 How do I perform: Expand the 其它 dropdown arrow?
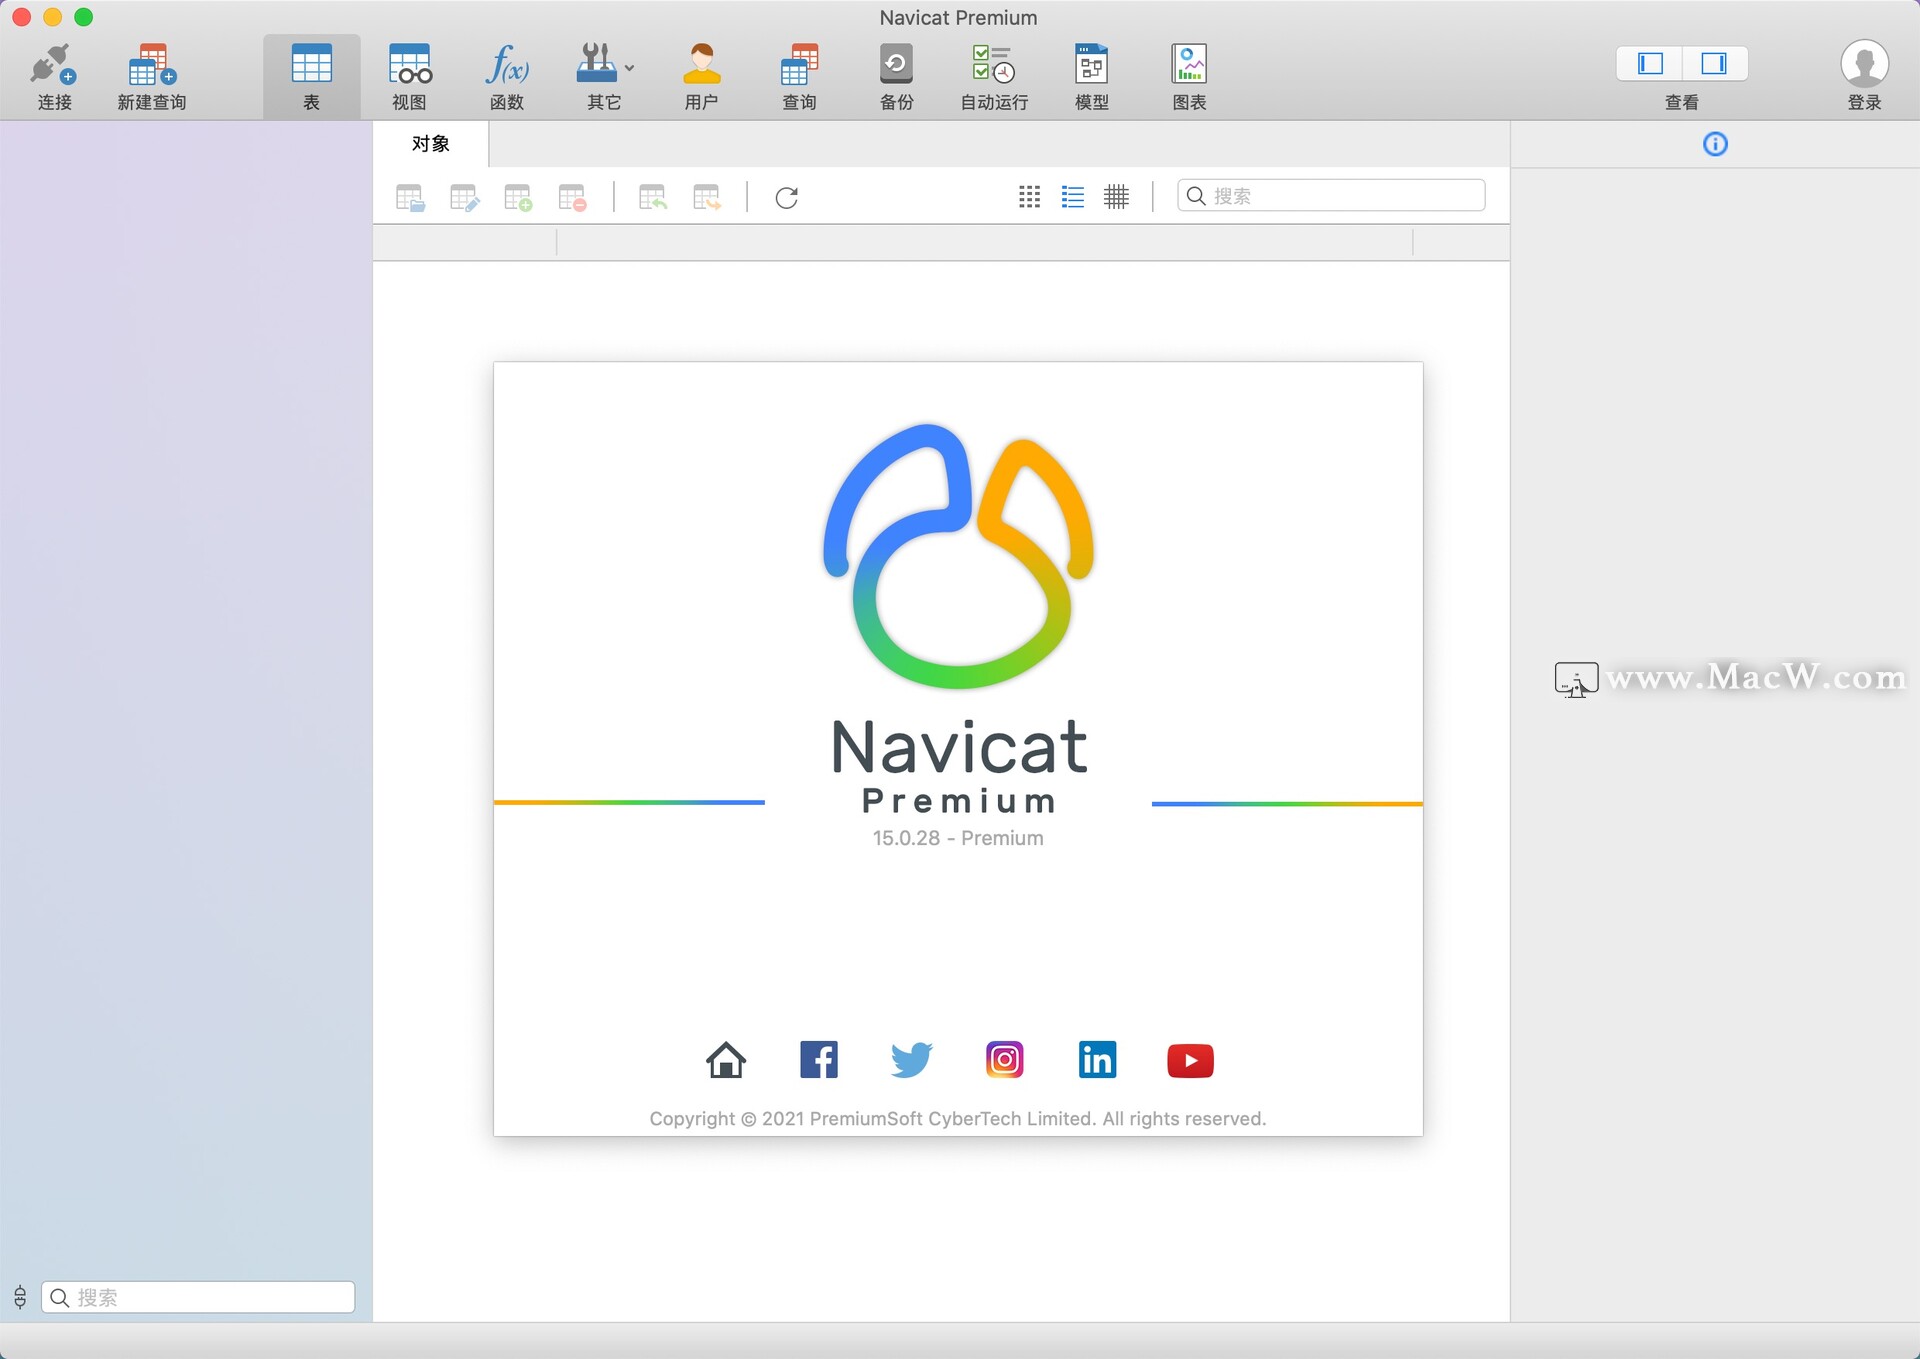pos(629,68)
